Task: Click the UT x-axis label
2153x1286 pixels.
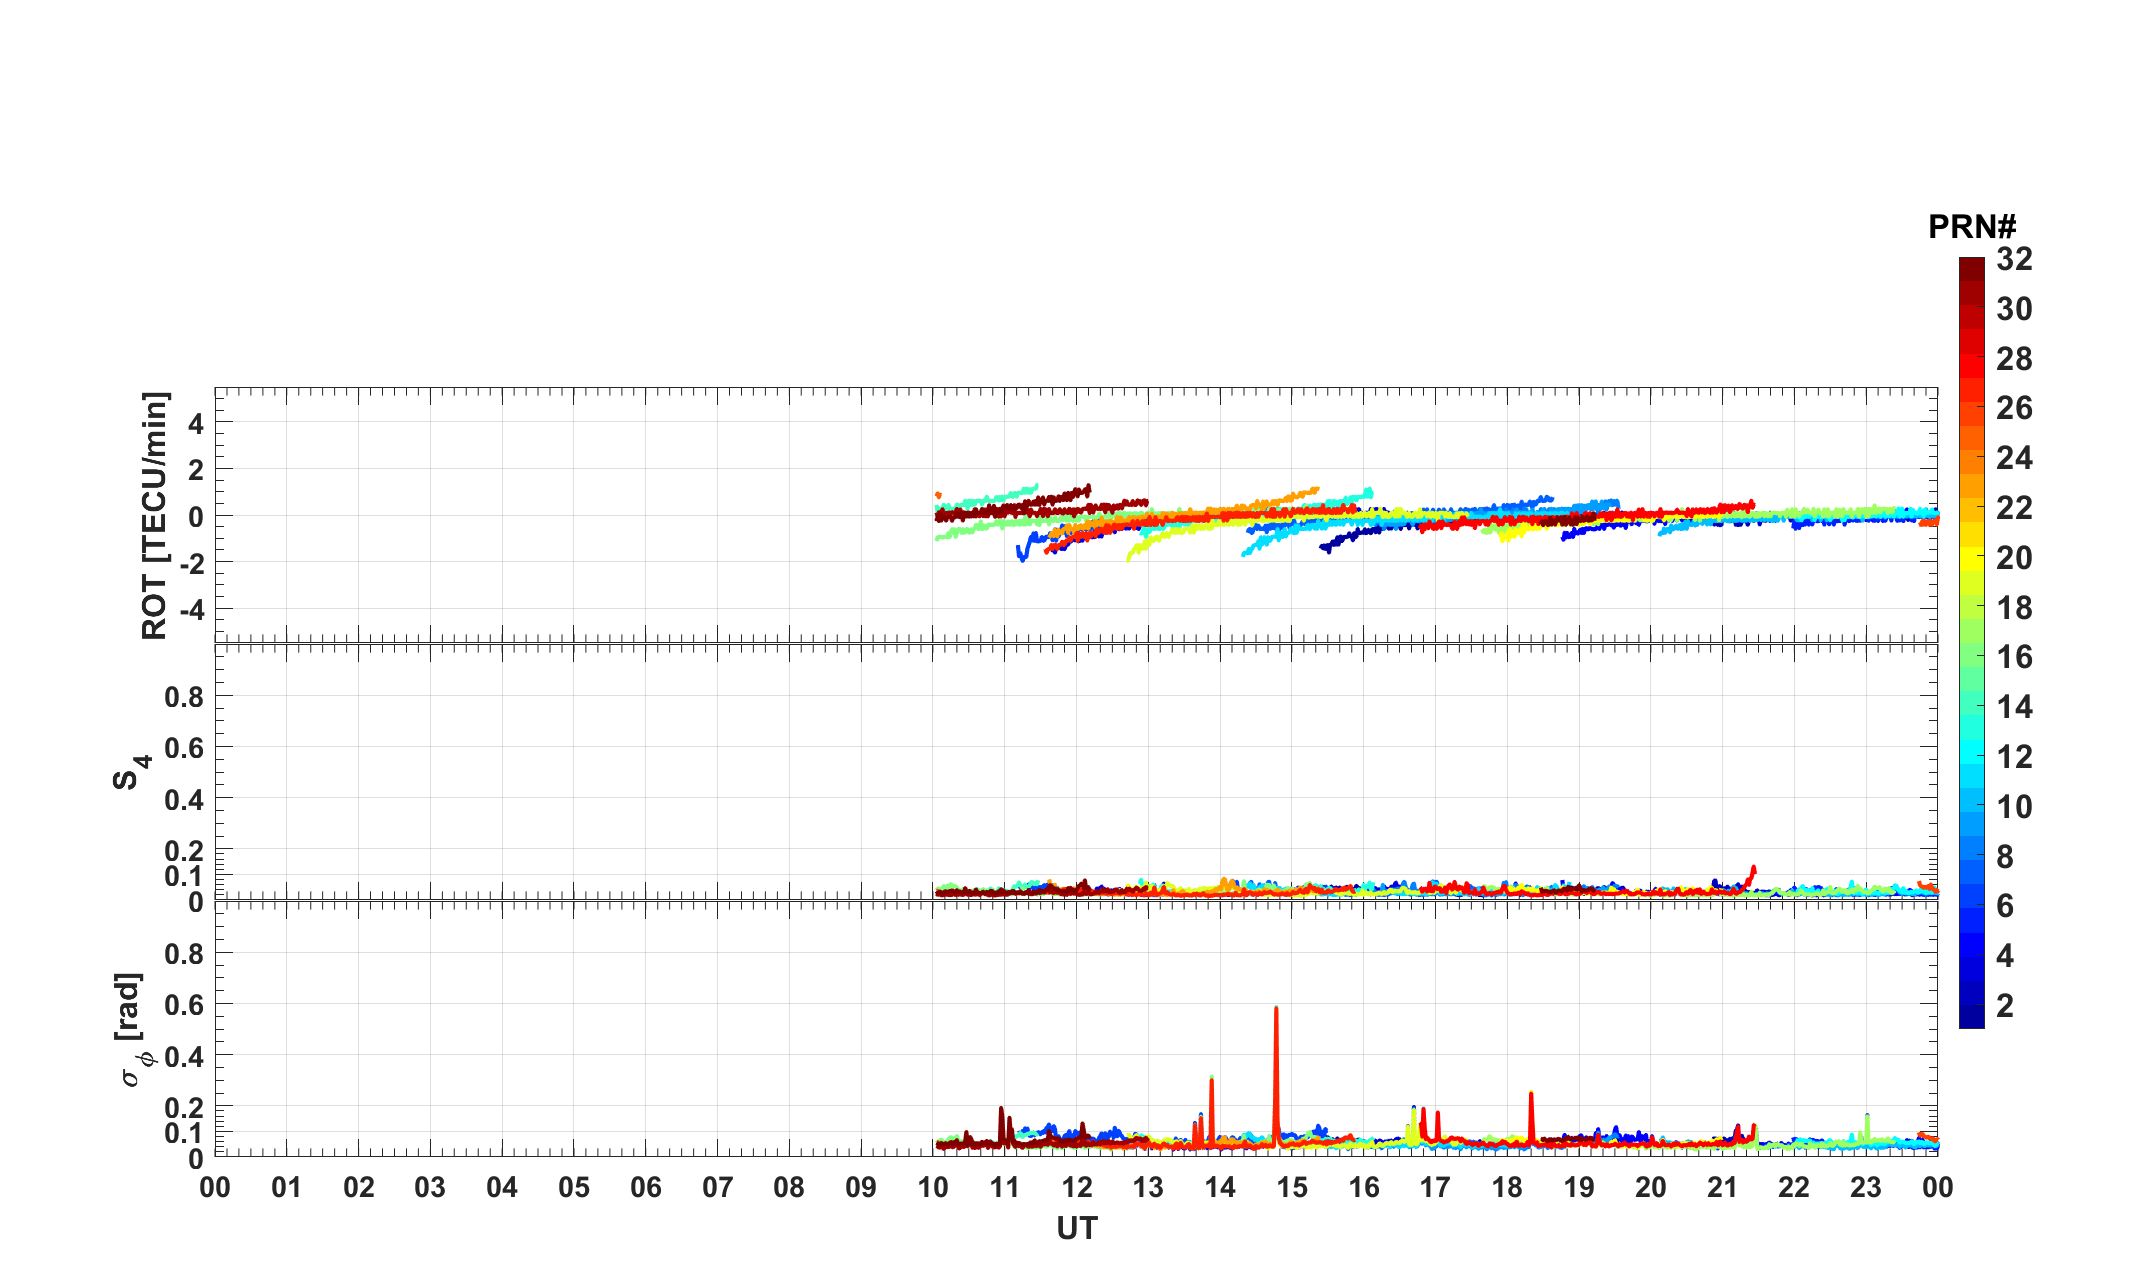Action: click(1077, 1228)
